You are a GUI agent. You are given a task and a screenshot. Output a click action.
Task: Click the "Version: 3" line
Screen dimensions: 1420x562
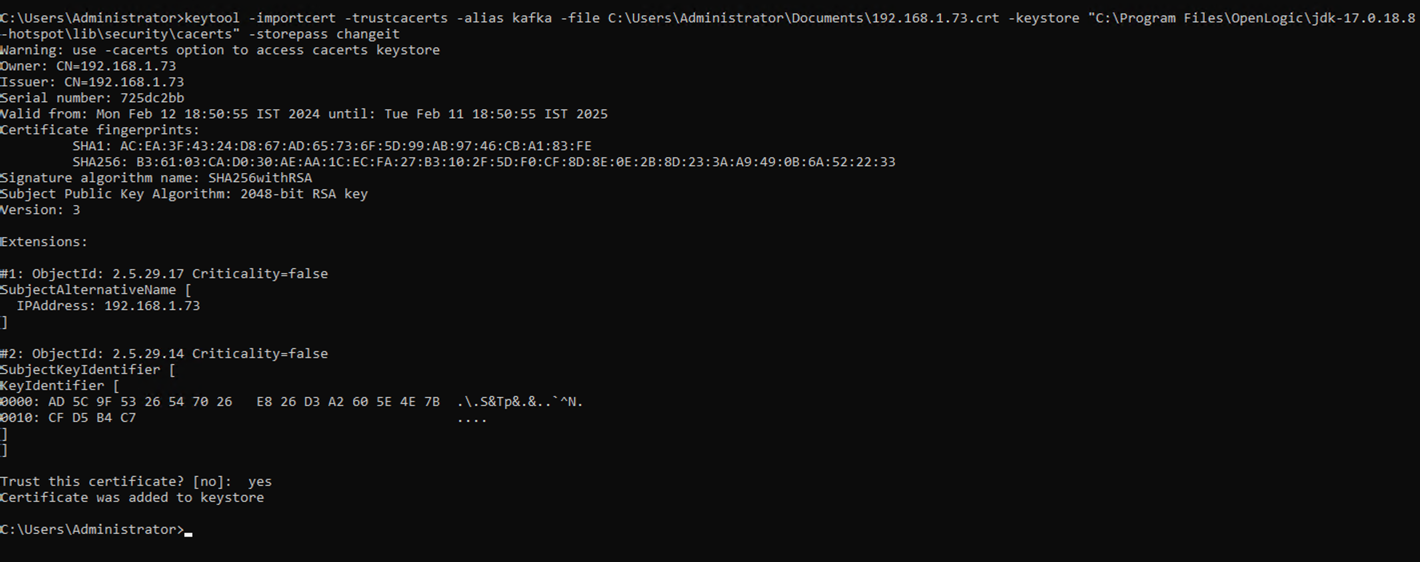click(40, 210)
